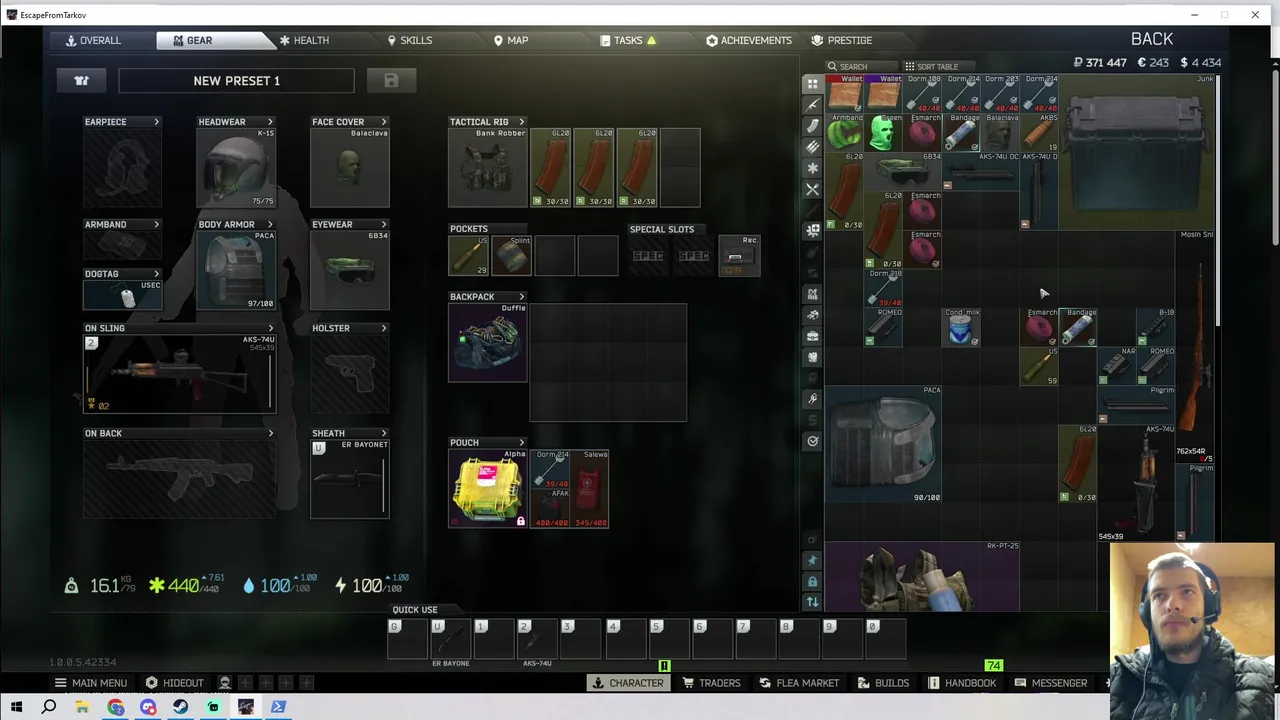1280x720 pixels.
Task: Expand the Eyewear slot arrow
Action: (x=384, y=225)
